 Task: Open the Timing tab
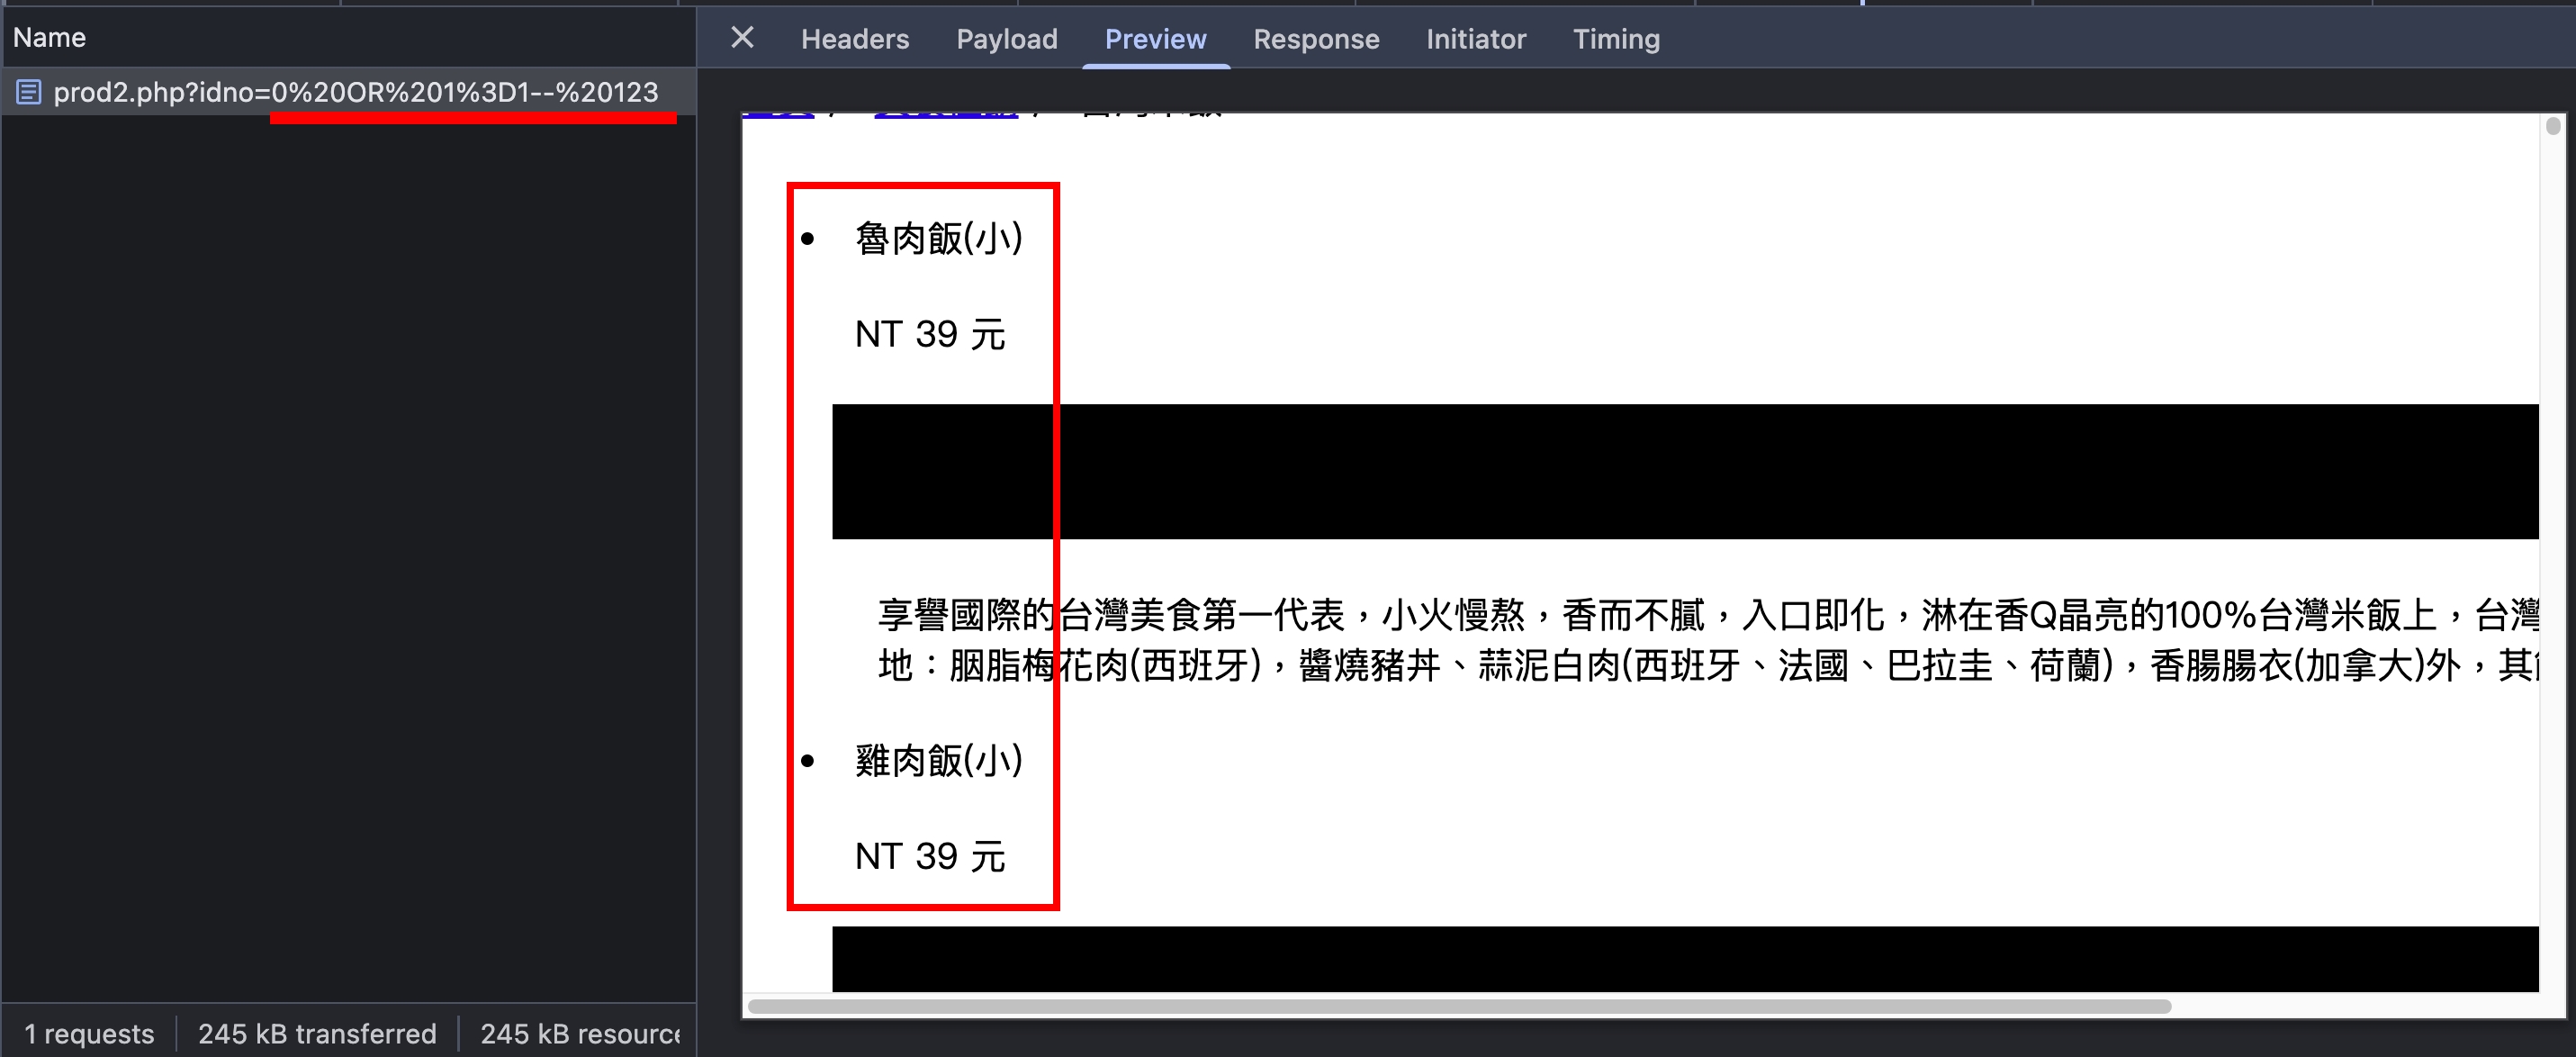point(1616,39)
